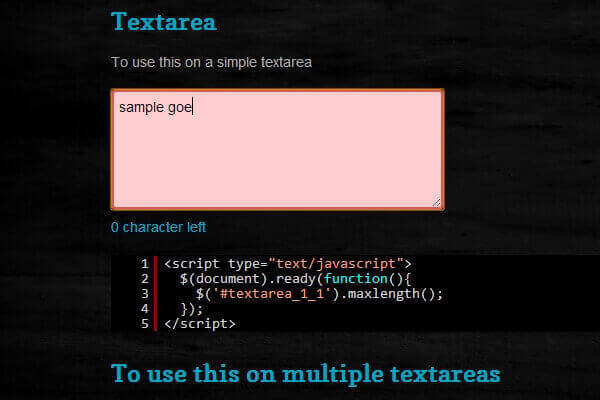Click the 'sample goe' text in the textarea
Image resolution: width=600 pixels, height=400 pixels.
click(154, 106)
